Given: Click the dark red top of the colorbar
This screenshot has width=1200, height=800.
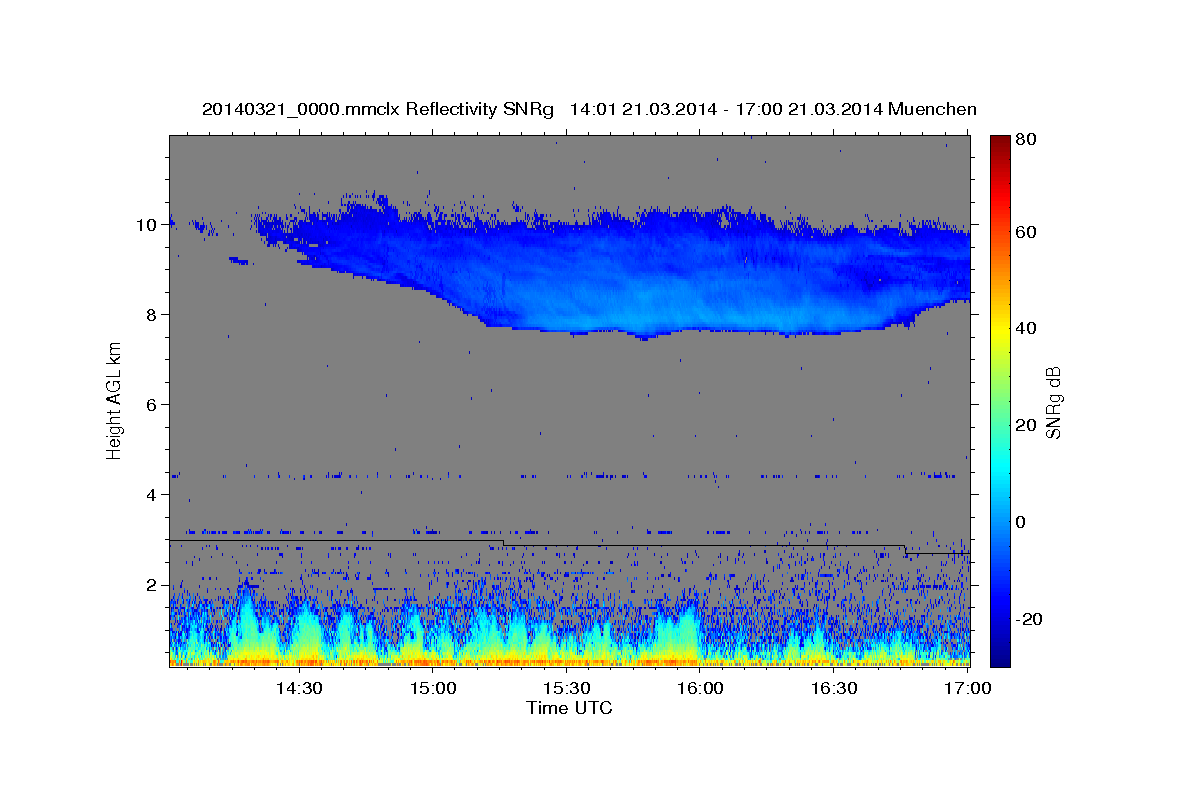Looking at the screenshot, I should pyautogui.click(x=1000, y=143).
